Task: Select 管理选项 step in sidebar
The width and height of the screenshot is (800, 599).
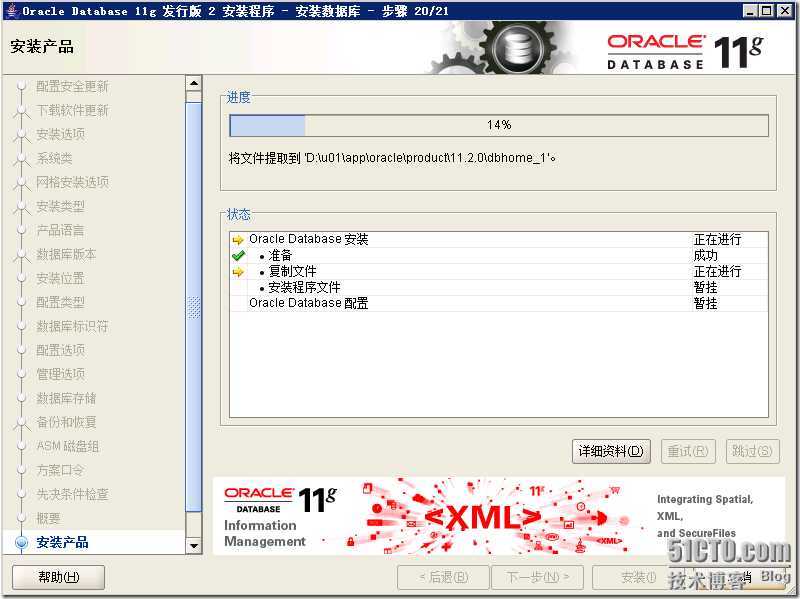Action: pos(60,375)
